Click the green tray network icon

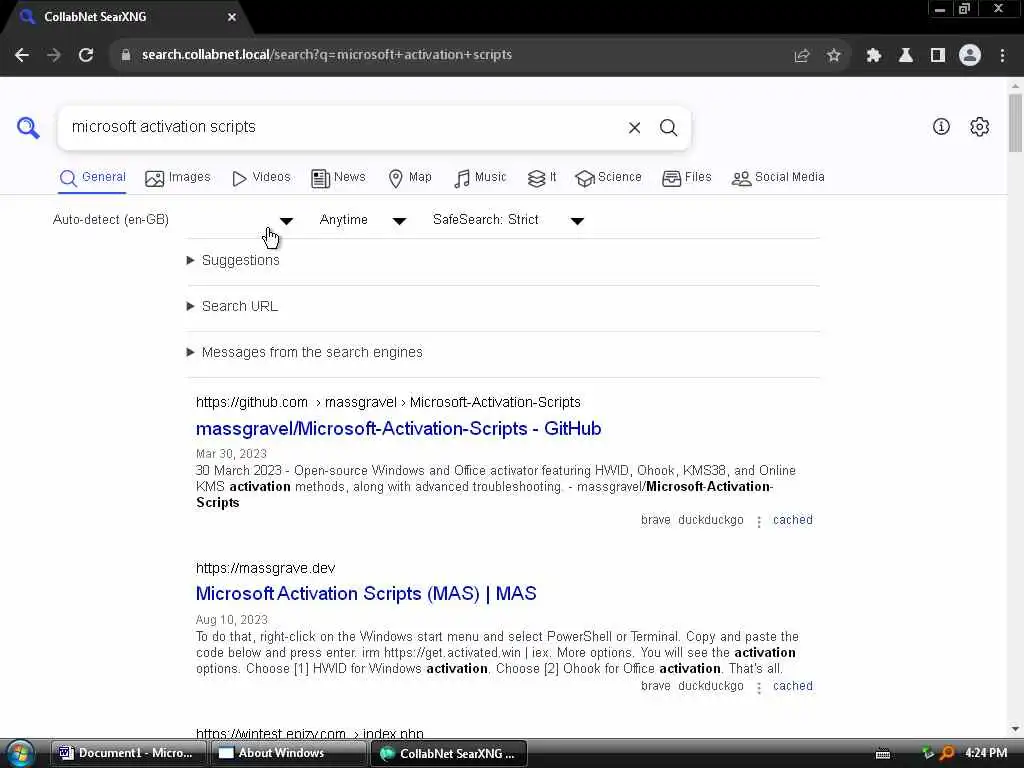tap(927, 753)
